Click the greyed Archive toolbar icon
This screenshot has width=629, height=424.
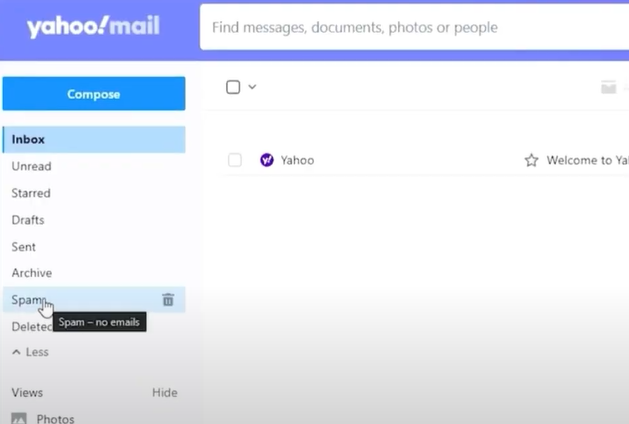pos(608,87)
